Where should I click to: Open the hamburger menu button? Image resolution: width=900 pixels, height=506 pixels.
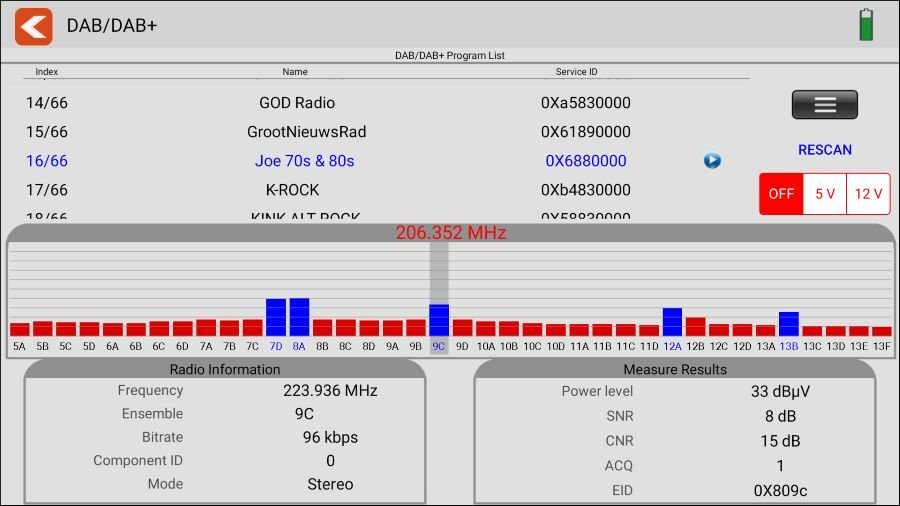coord(824,105)
